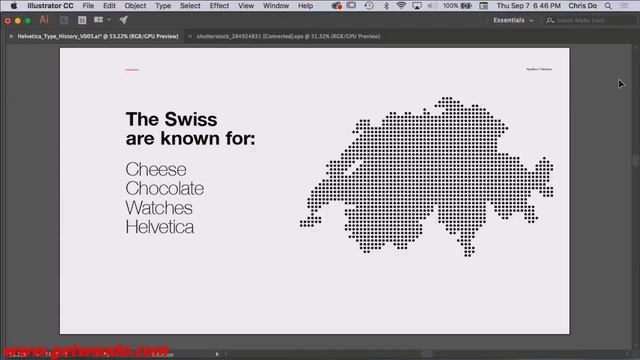Open the Edit menu
The height and width of the screenshot is (360, 640).
click(x=109, y=6)
